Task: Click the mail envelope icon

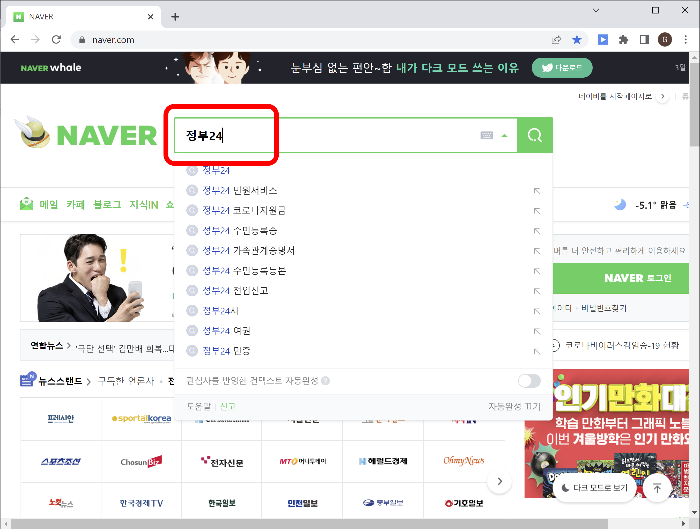Action: 26,204
